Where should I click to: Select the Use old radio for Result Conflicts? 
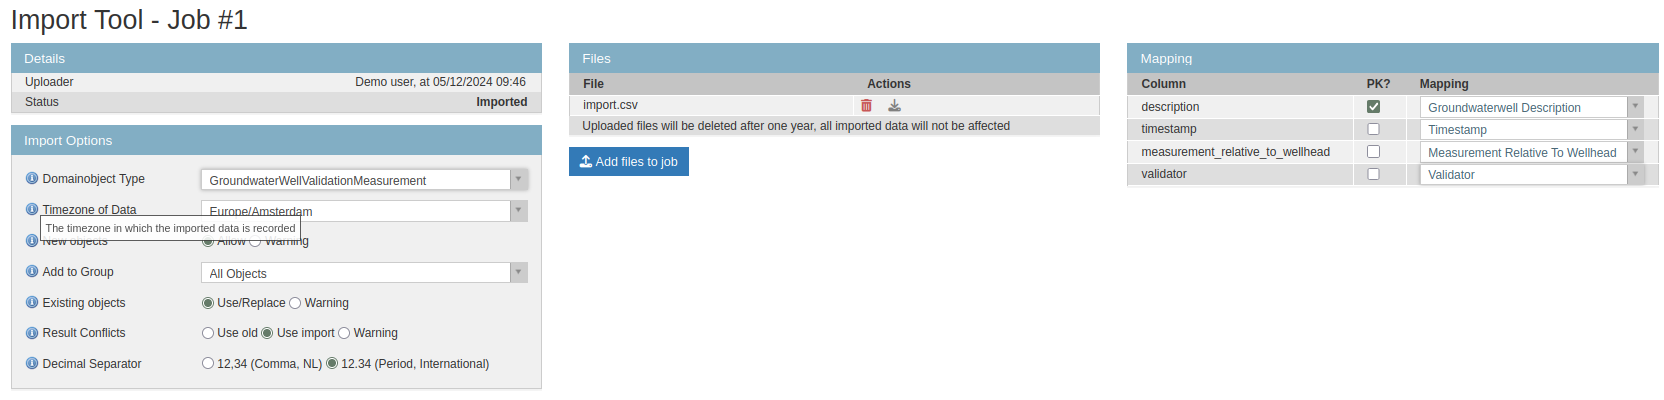tap(208, 333)
